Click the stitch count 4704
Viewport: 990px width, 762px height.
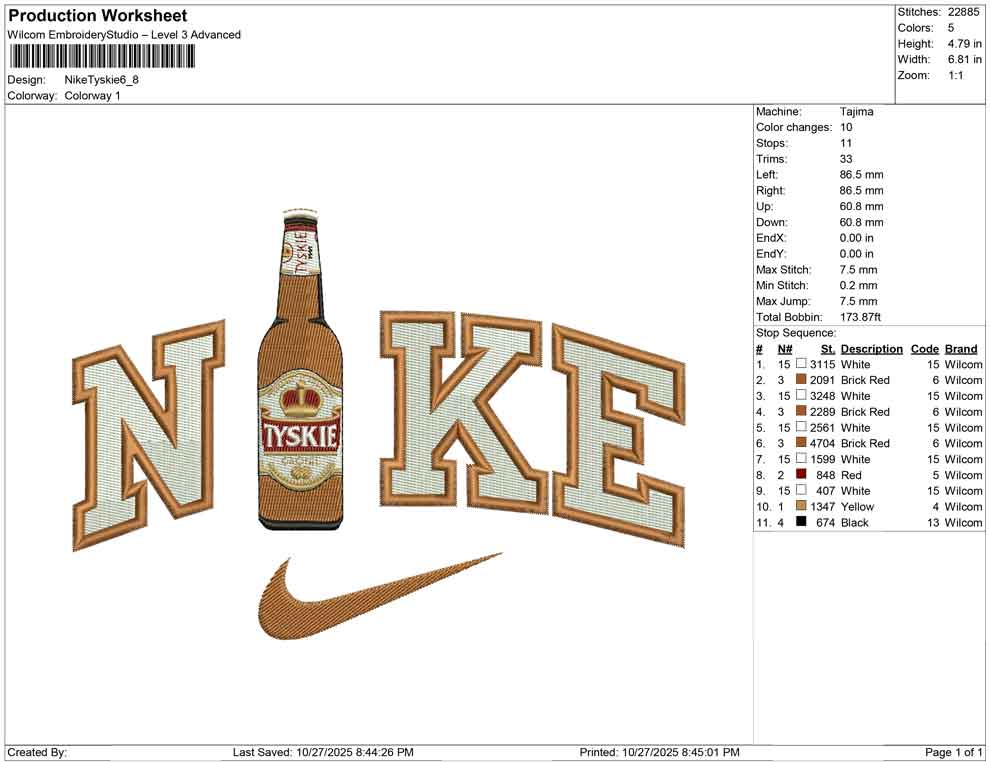click(x=823, y=443)
